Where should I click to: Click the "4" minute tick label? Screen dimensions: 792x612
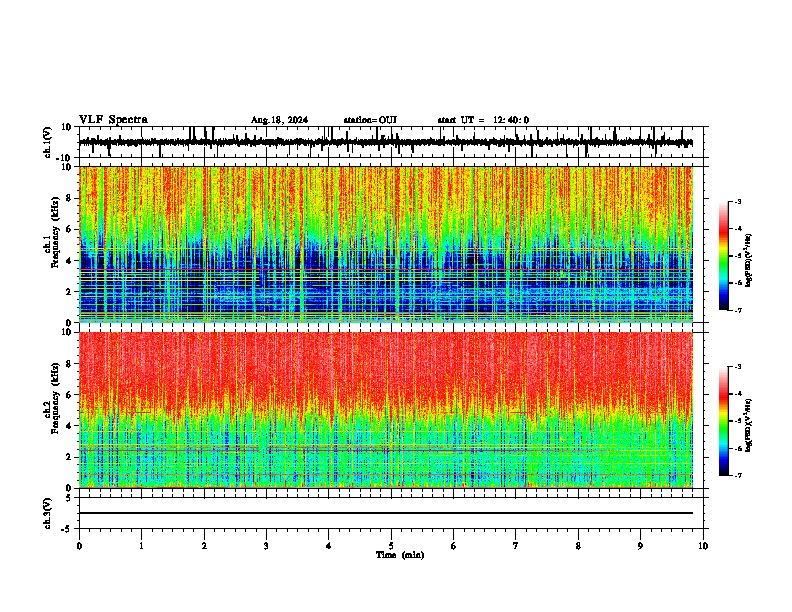click(x=329, y=546)
